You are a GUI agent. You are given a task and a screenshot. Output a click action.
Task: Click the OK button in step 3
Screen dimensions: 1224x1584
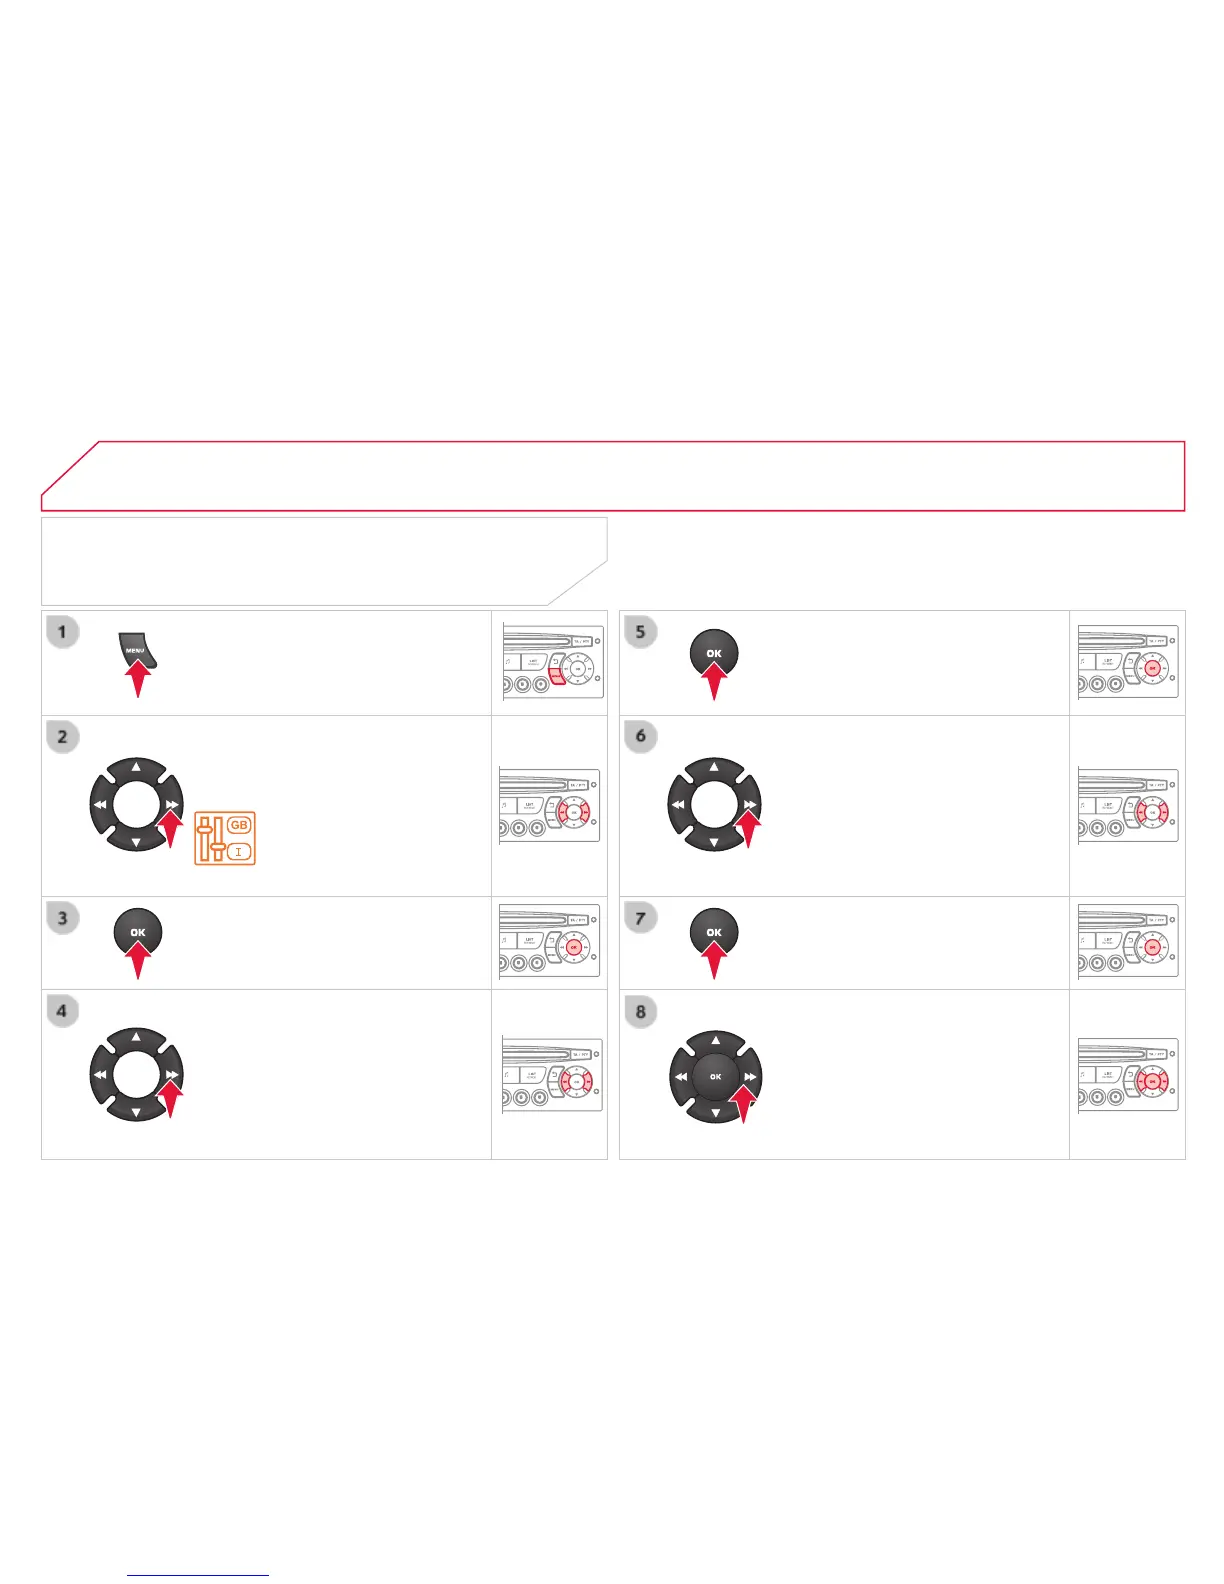pos(138,932)
